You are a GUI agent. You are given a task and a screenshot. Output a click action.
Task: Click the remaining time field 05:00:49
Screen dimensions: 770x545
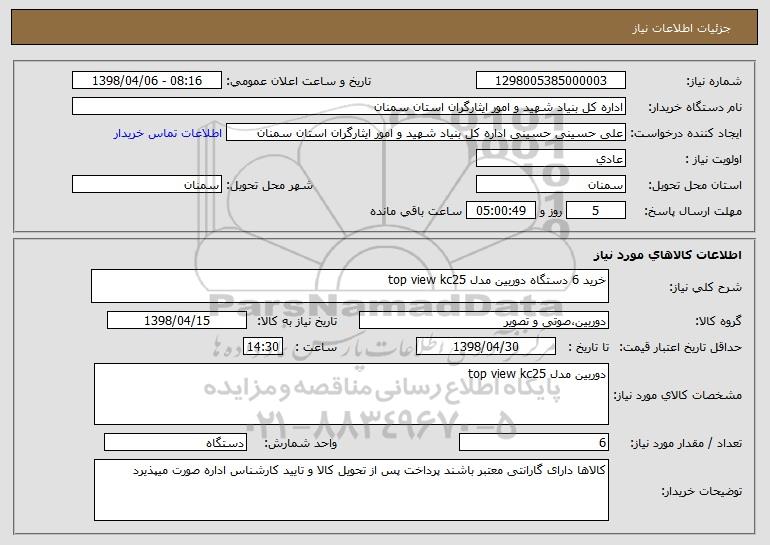point(500,211)
